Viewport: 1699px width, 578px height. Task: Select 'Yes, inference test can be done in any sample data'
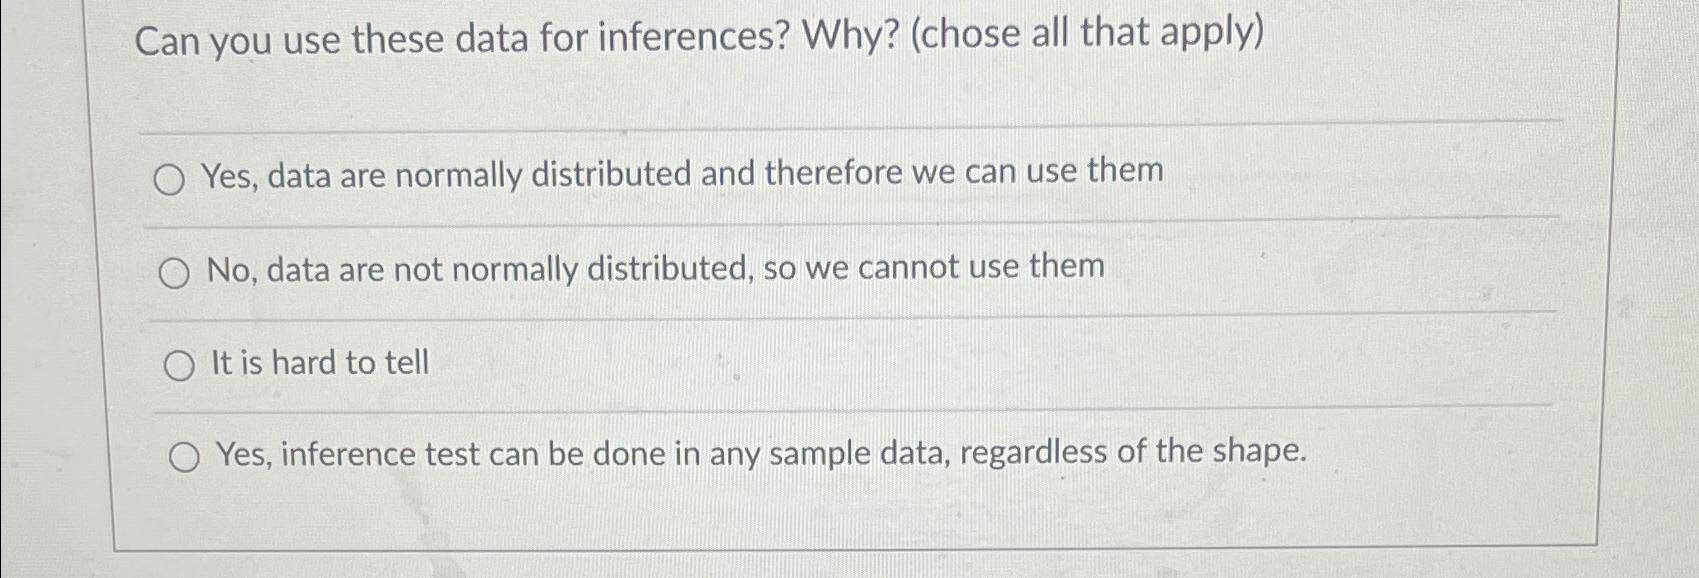186,457
